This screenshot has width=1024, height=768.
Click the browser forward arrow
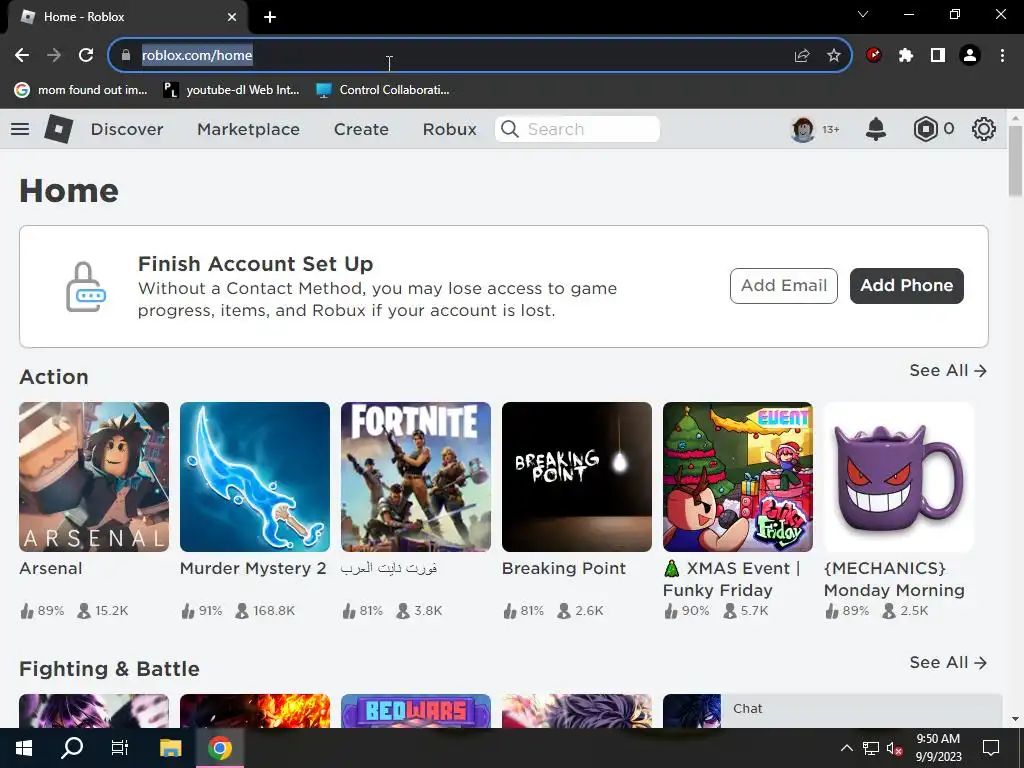(x=54, y=56)
